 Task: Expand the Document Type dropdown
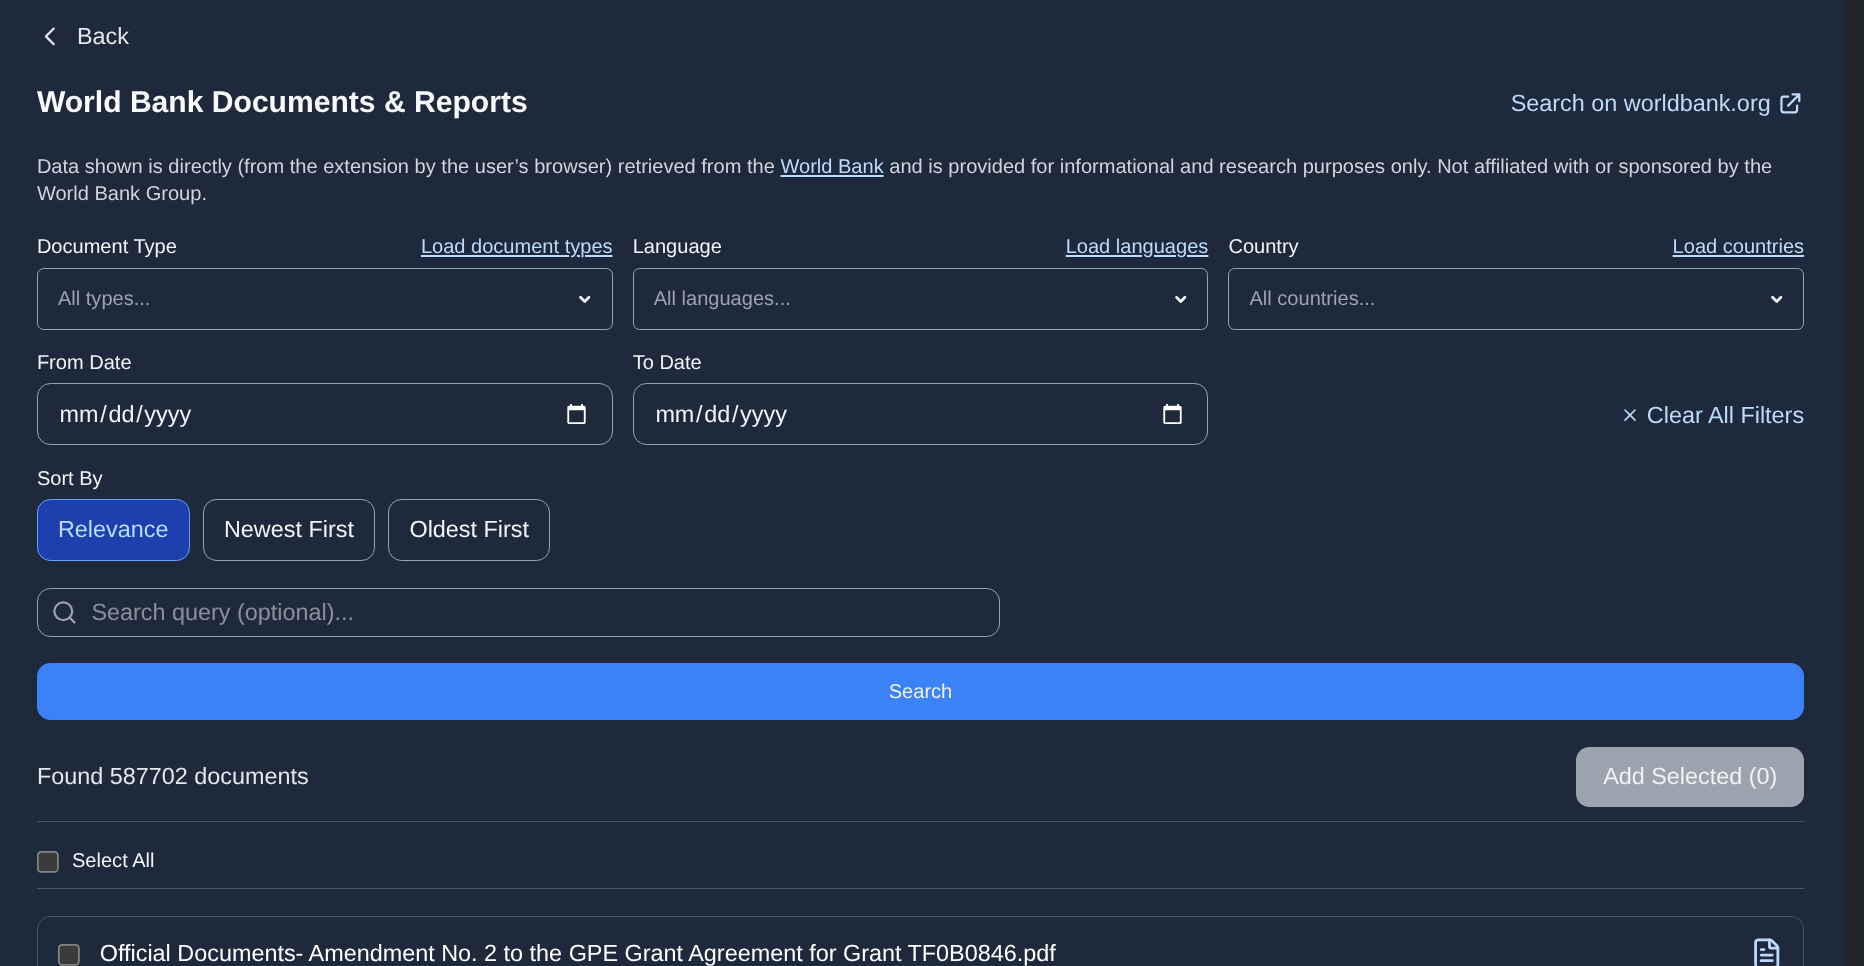click(x=324, y=299)
